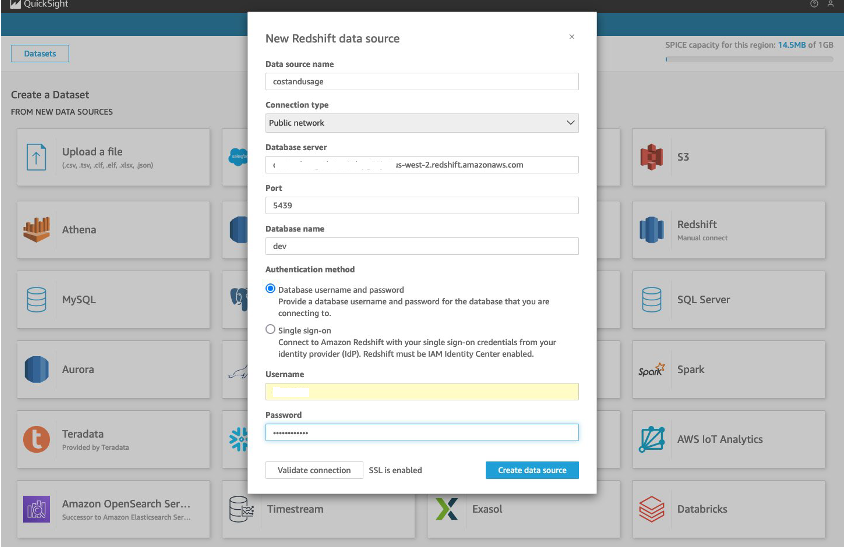The width and height of the screenshot is (844, 548).
Task: Click the SQL Server label text
Action: (704, 299)
